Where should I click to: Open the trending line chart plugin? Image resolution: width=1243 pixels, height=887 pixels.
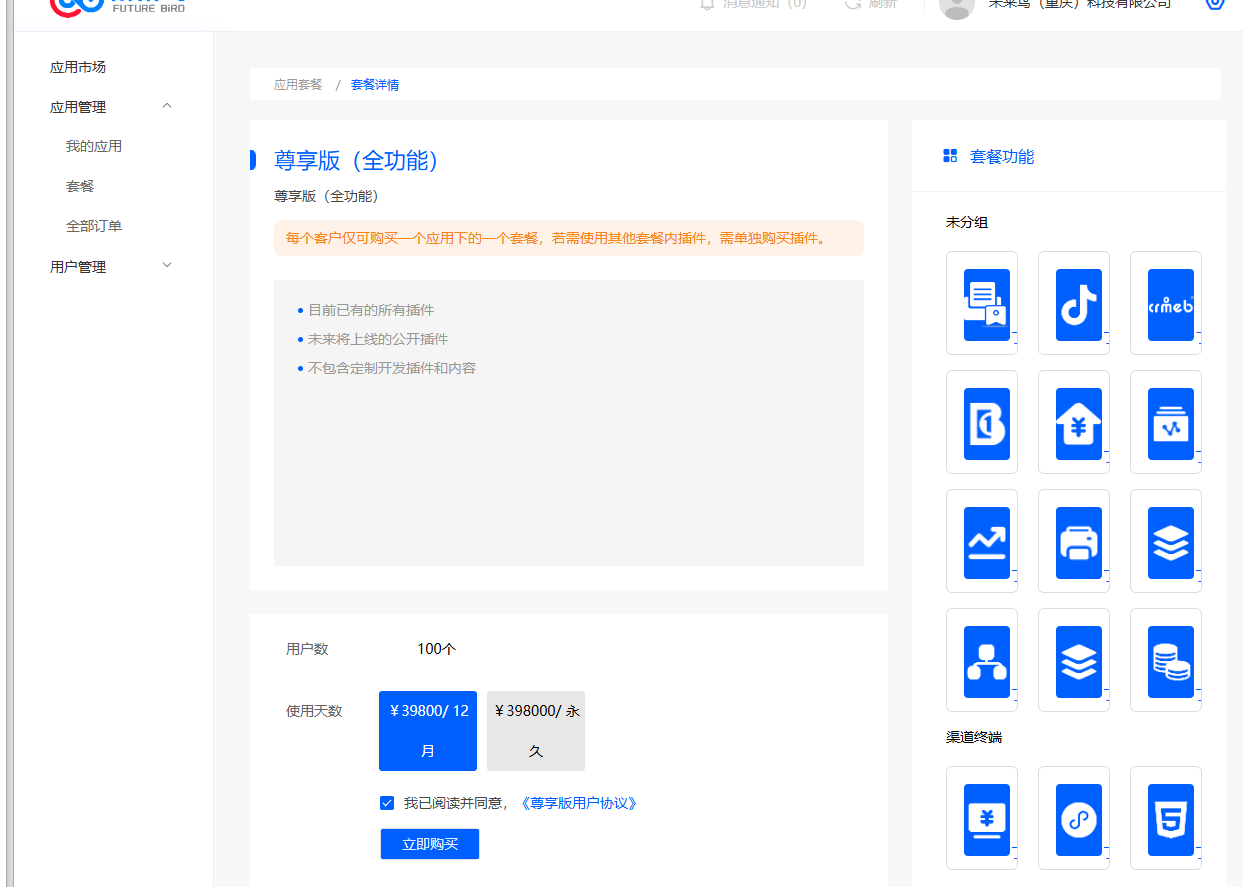[x=986, y=542]
